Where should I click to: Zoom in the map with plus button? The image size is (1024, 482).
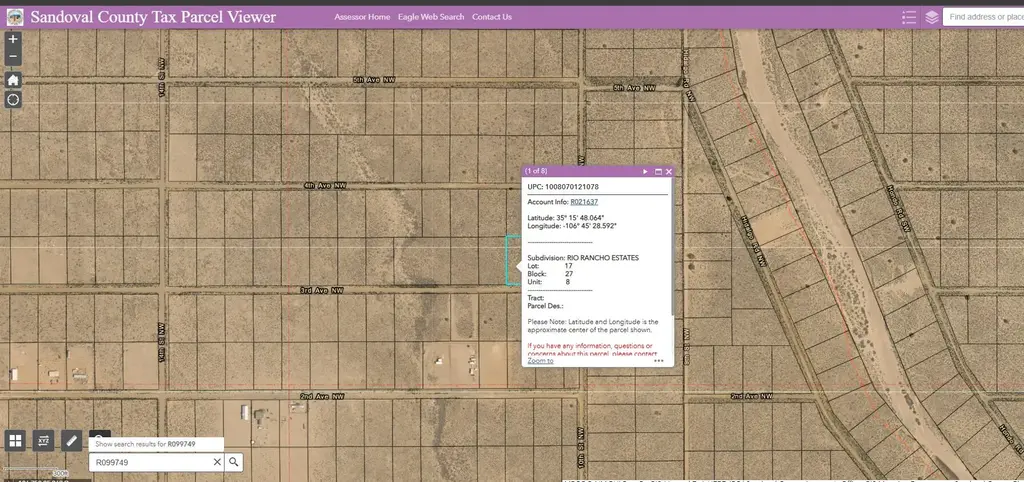click(13, 39)
